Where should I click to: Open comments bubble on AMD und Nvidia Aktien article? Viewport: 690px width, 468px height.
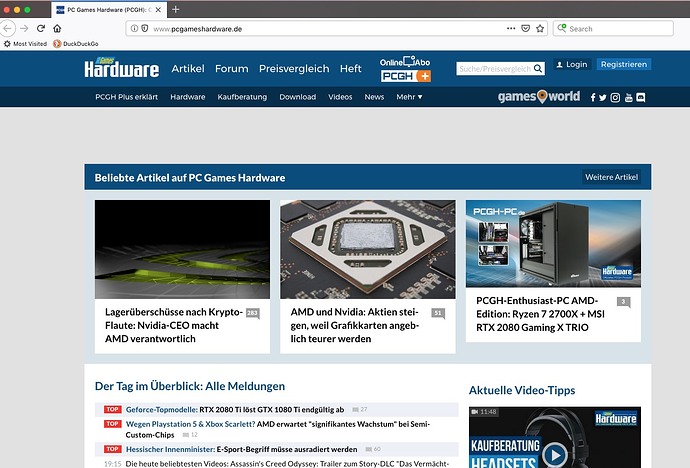pos(438,313)
